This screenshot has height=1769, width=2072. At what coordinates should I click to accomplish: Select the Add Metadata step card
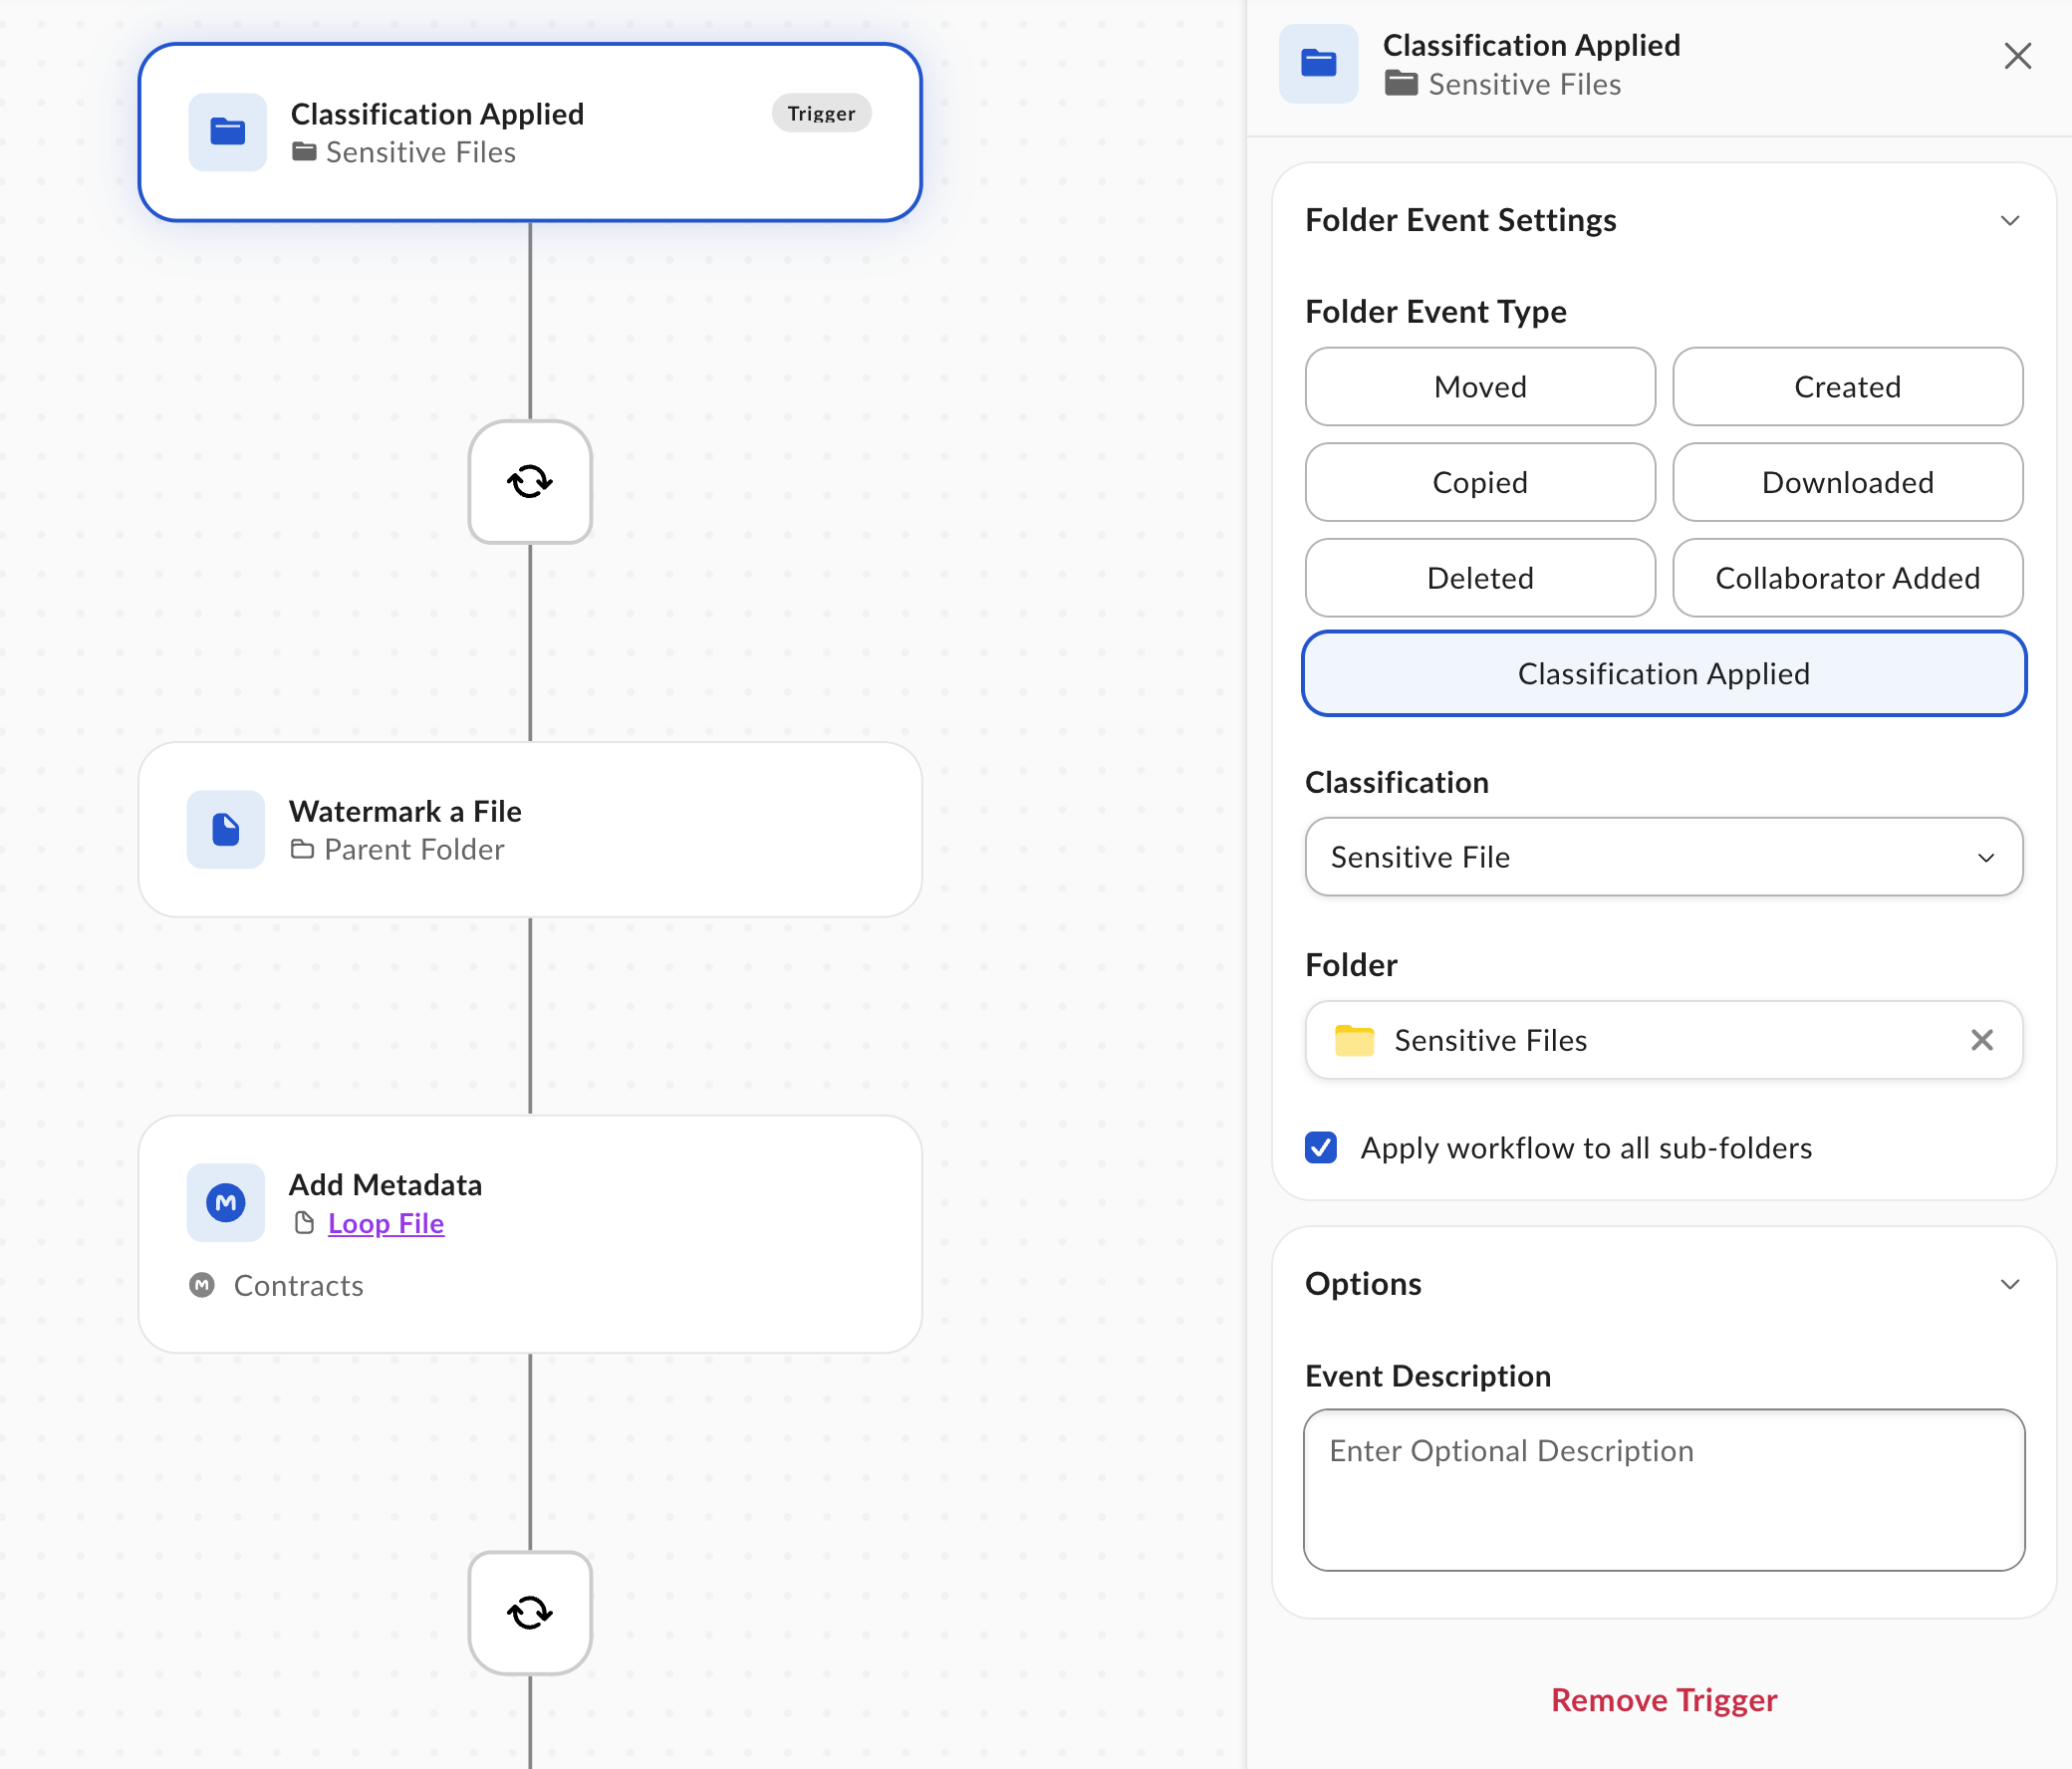tap(530, 1234)
